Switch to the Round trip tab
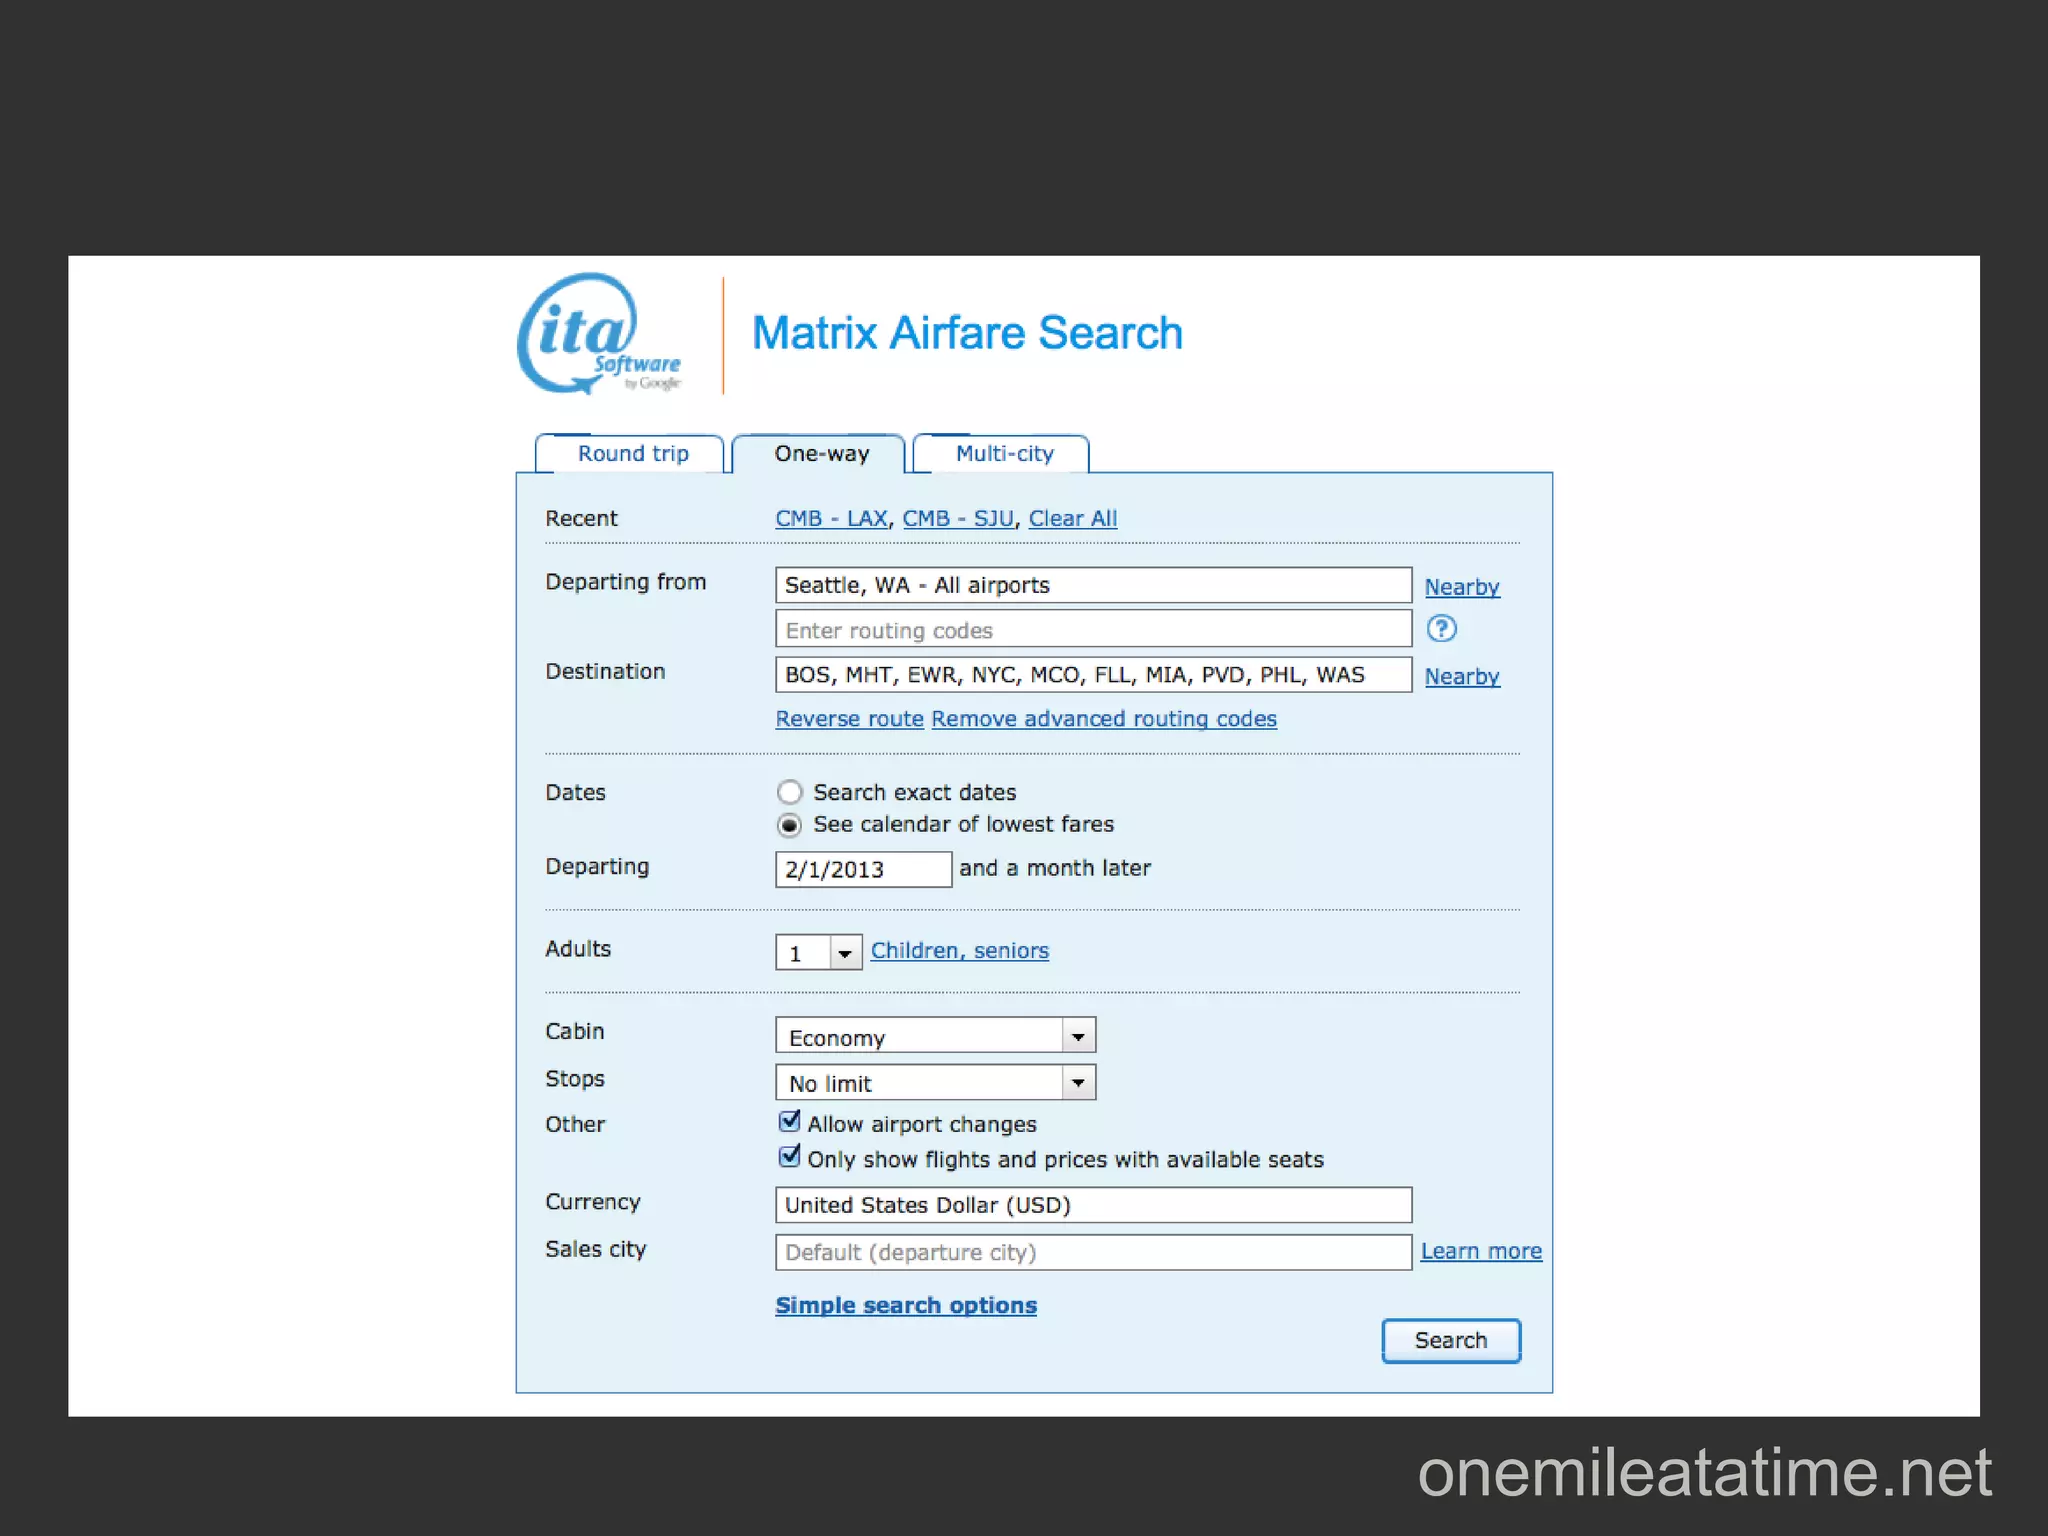 pos(632,454)
